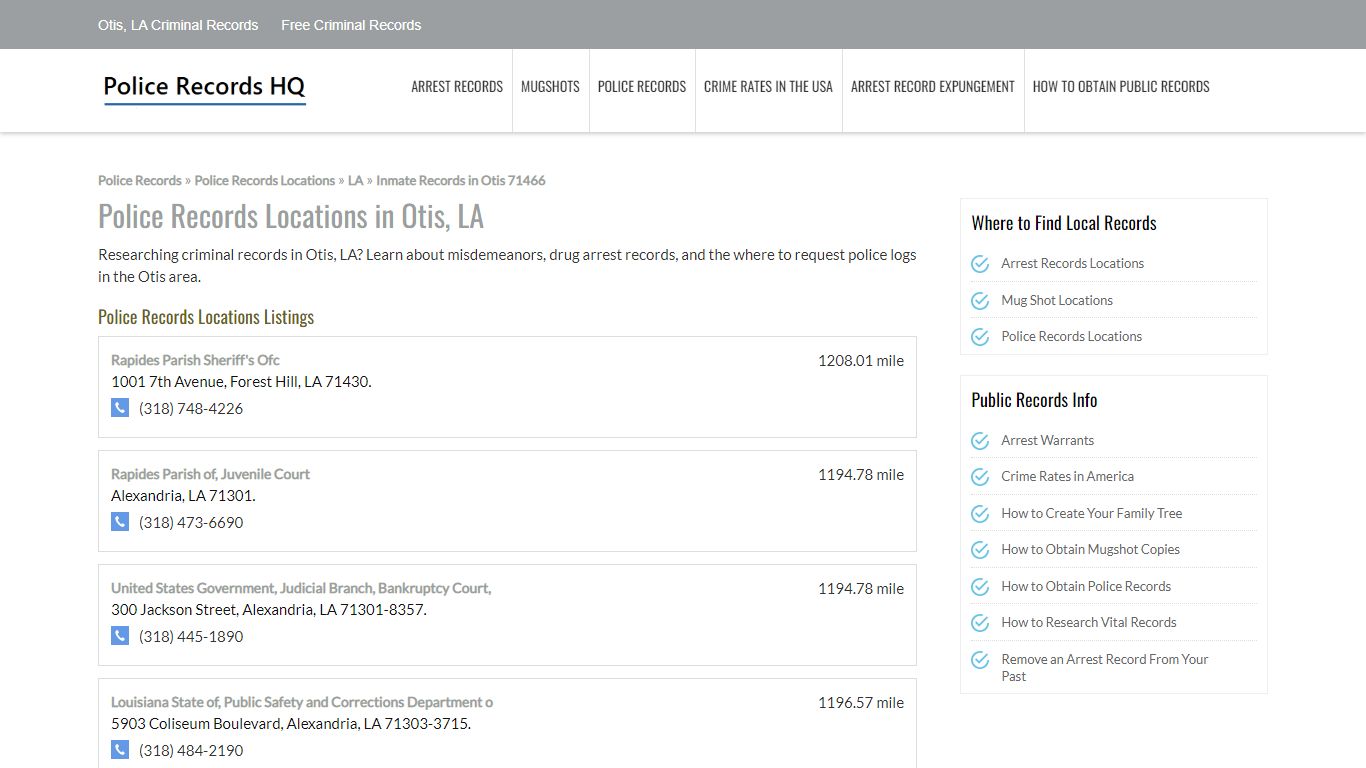This screenshot has height=768, width=1366.
Task: Click the Police Records breadcrumb link
Action: pyautogui.click(x=140, y=181)
